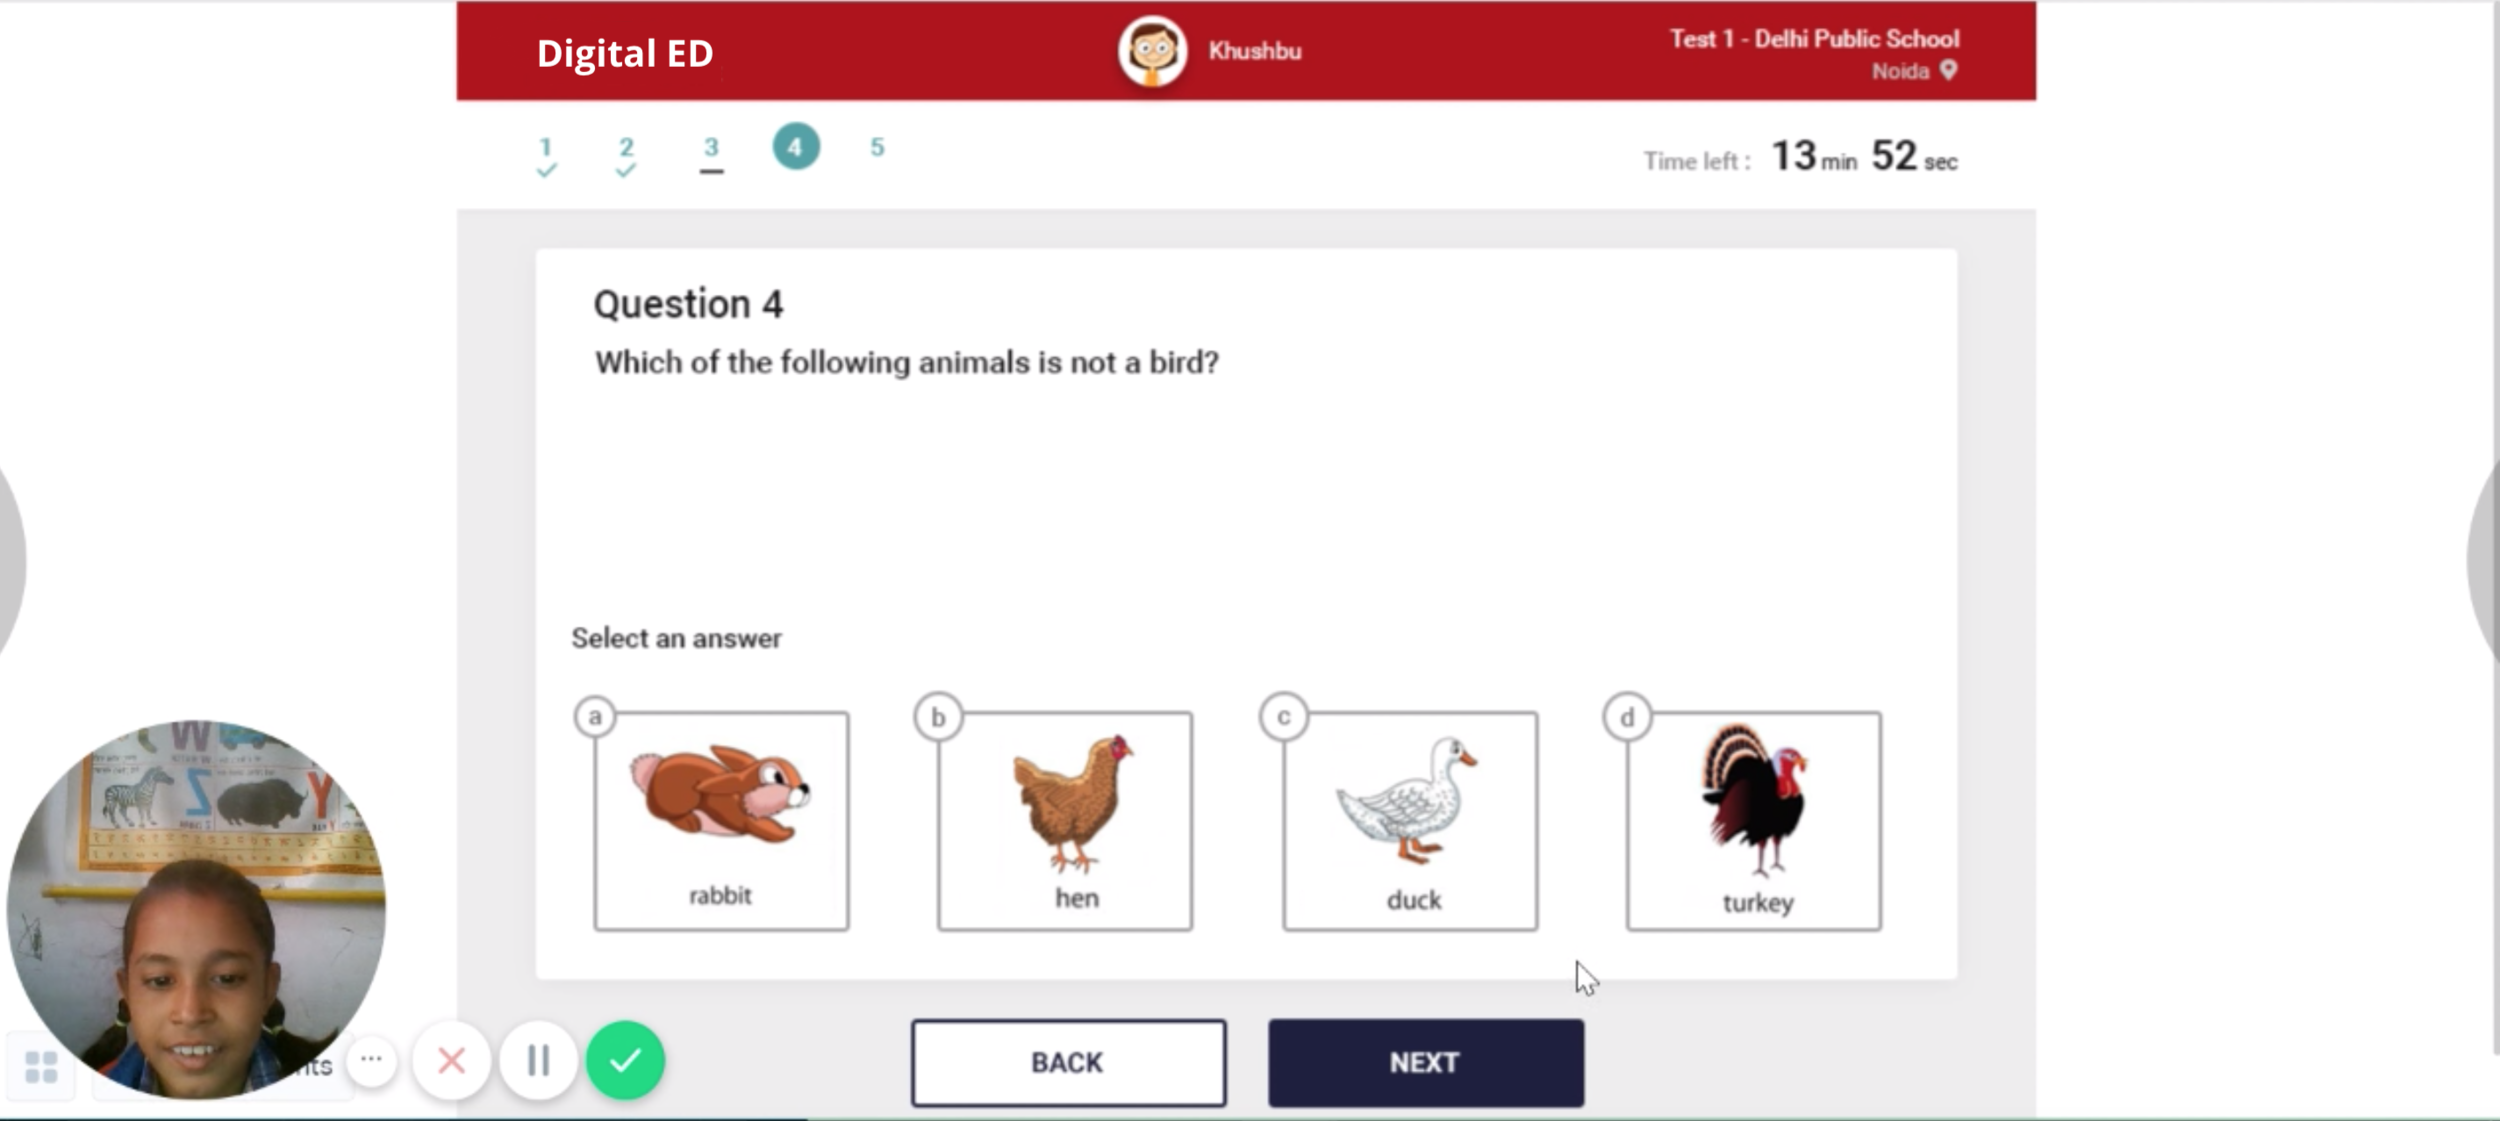Screen dimensions: 2500x1121
Task: Click the webcam bubble of the student
Action: [196, 909]
